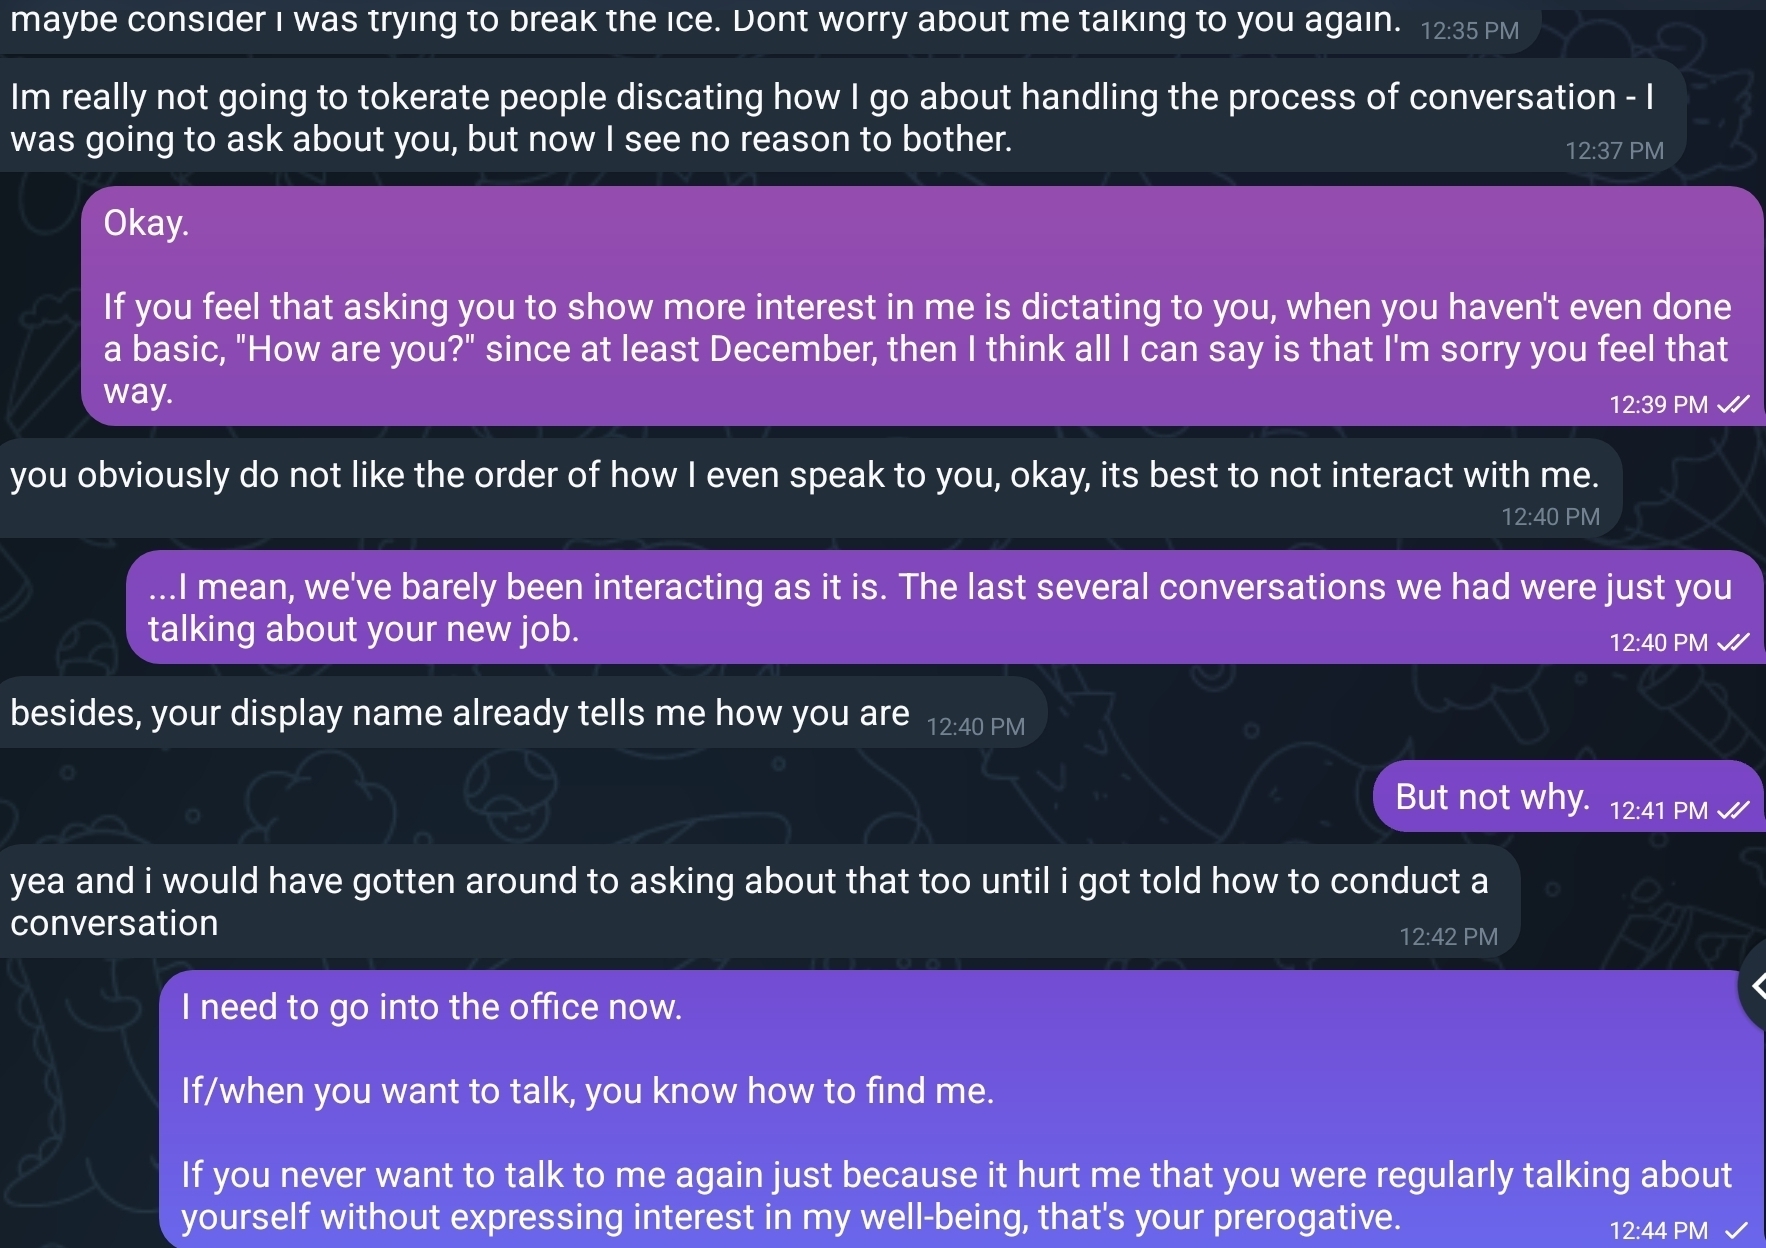Select "besides, your display name" message

pyautogui.click(x=460, y=713)
